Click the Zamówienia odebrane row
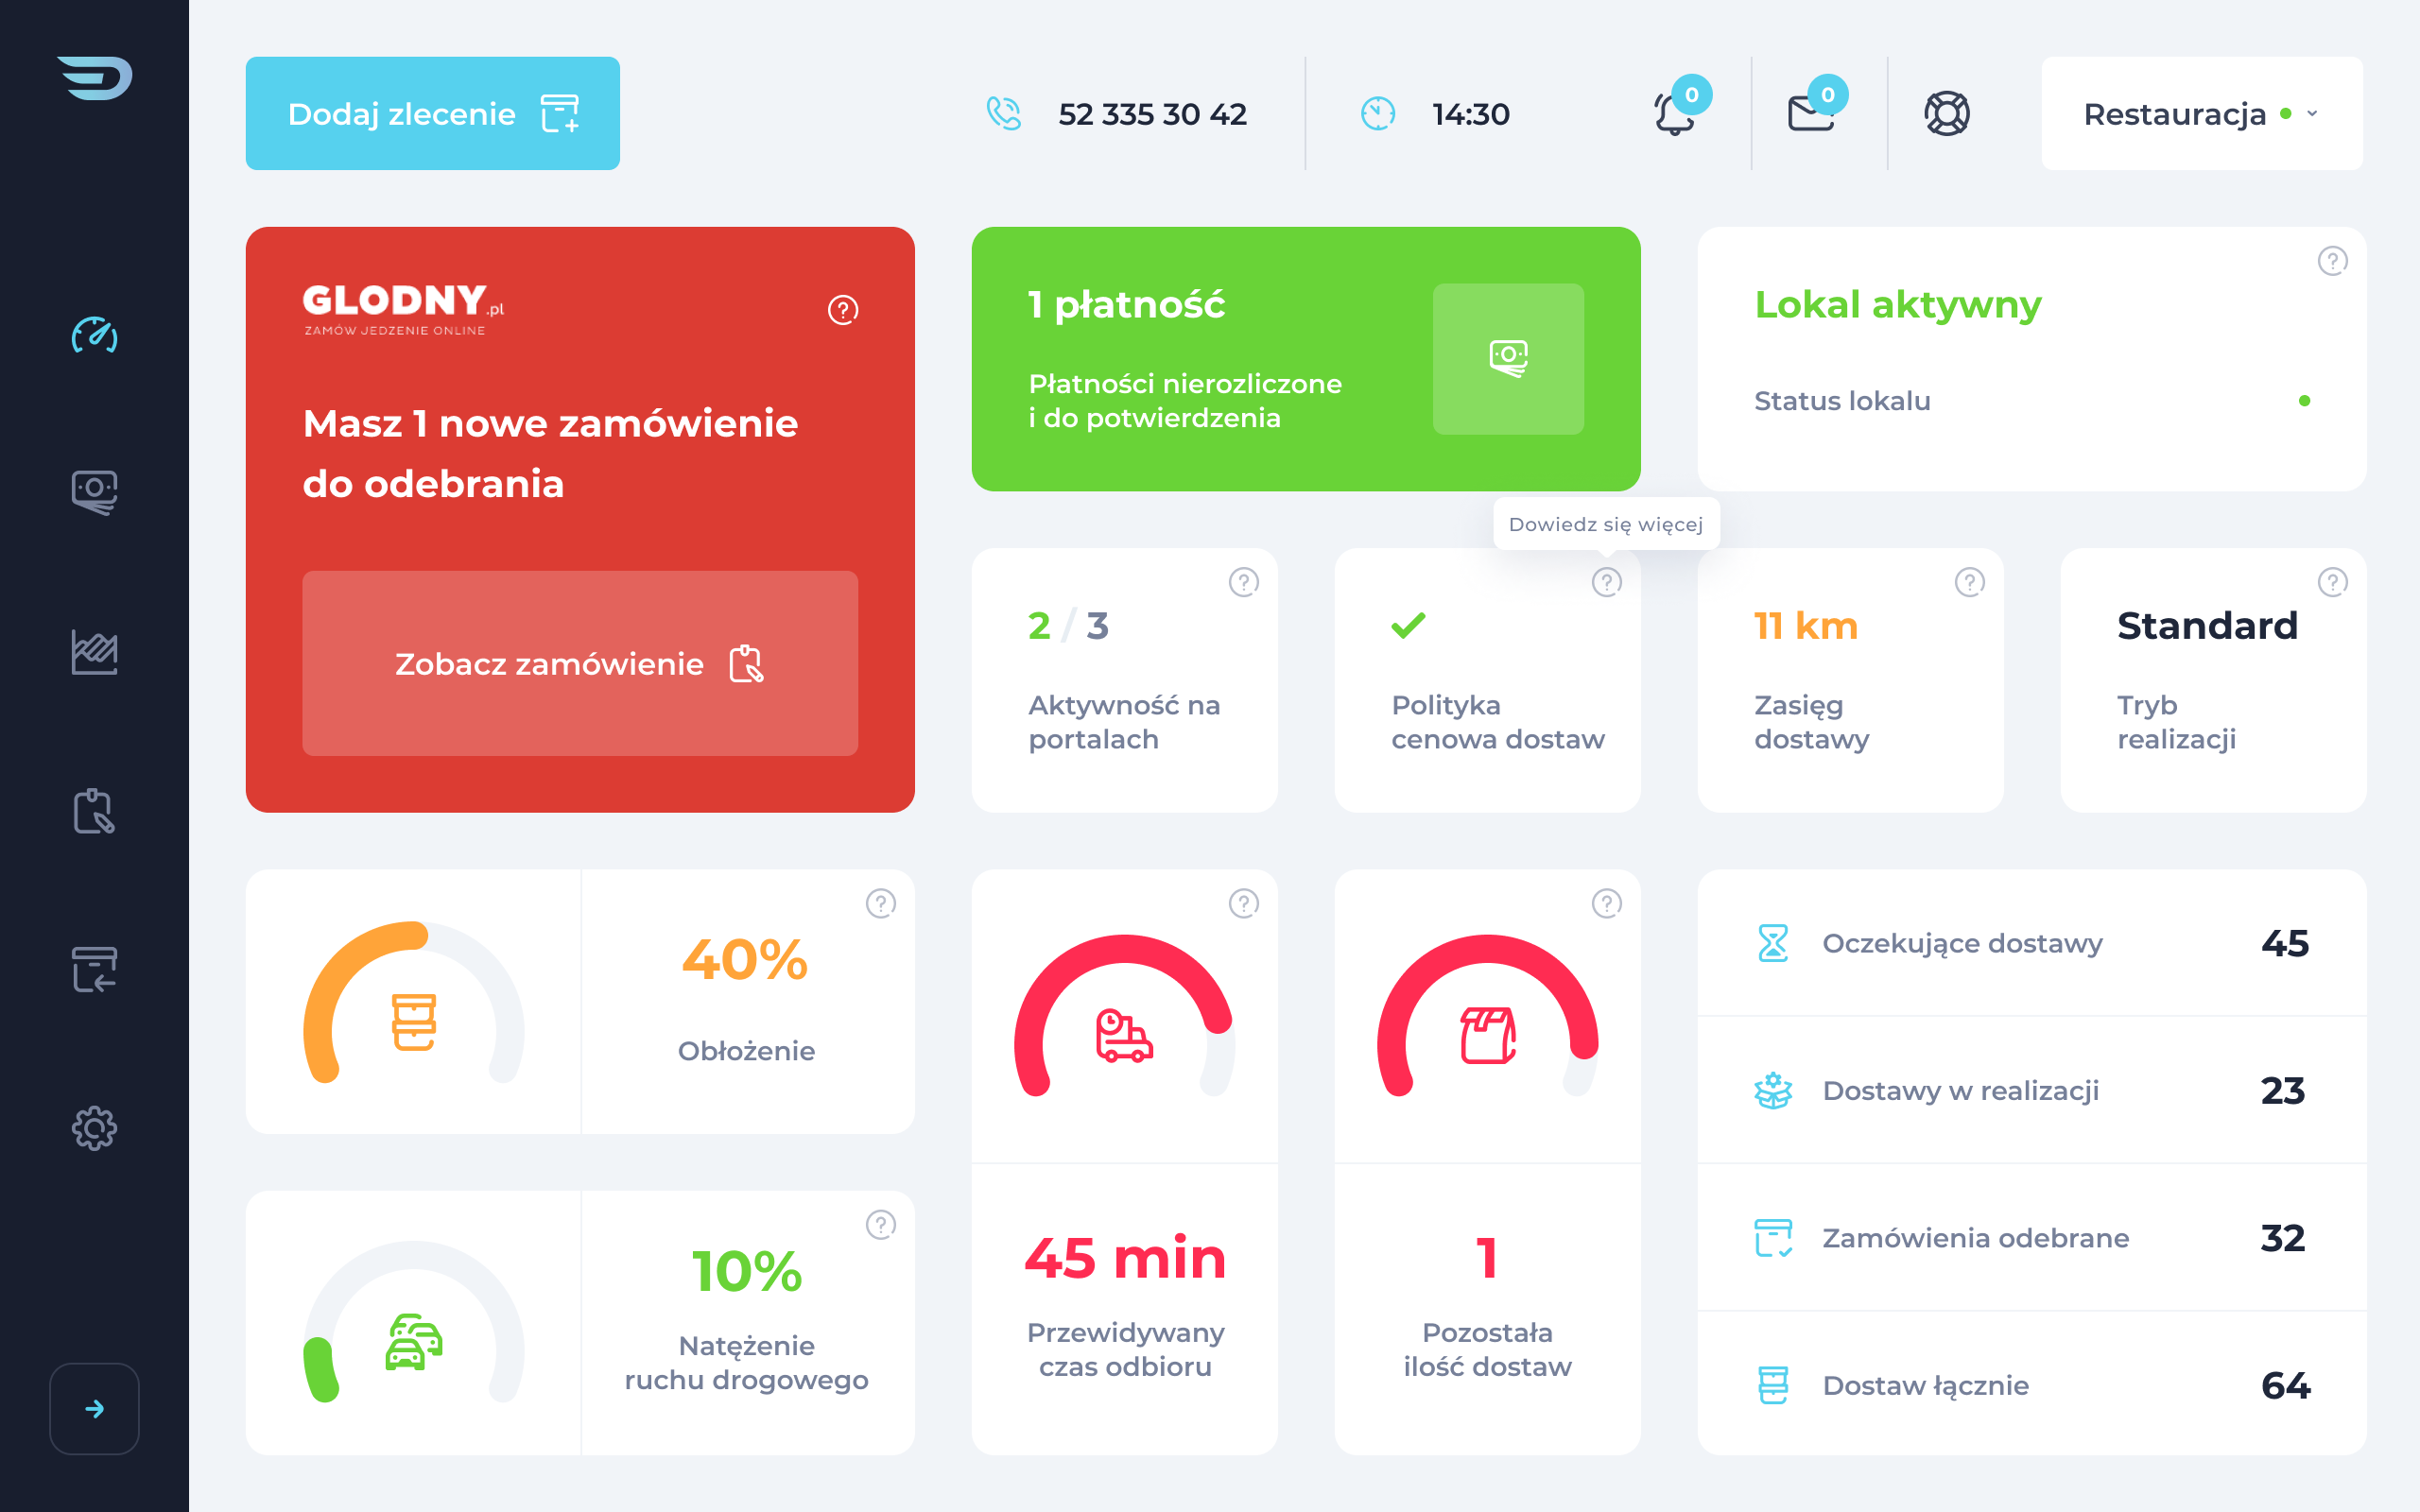Image resolution: width=2420 pixels, height=1512 pixels. pyautogui.click(x=2032, y=1238)
